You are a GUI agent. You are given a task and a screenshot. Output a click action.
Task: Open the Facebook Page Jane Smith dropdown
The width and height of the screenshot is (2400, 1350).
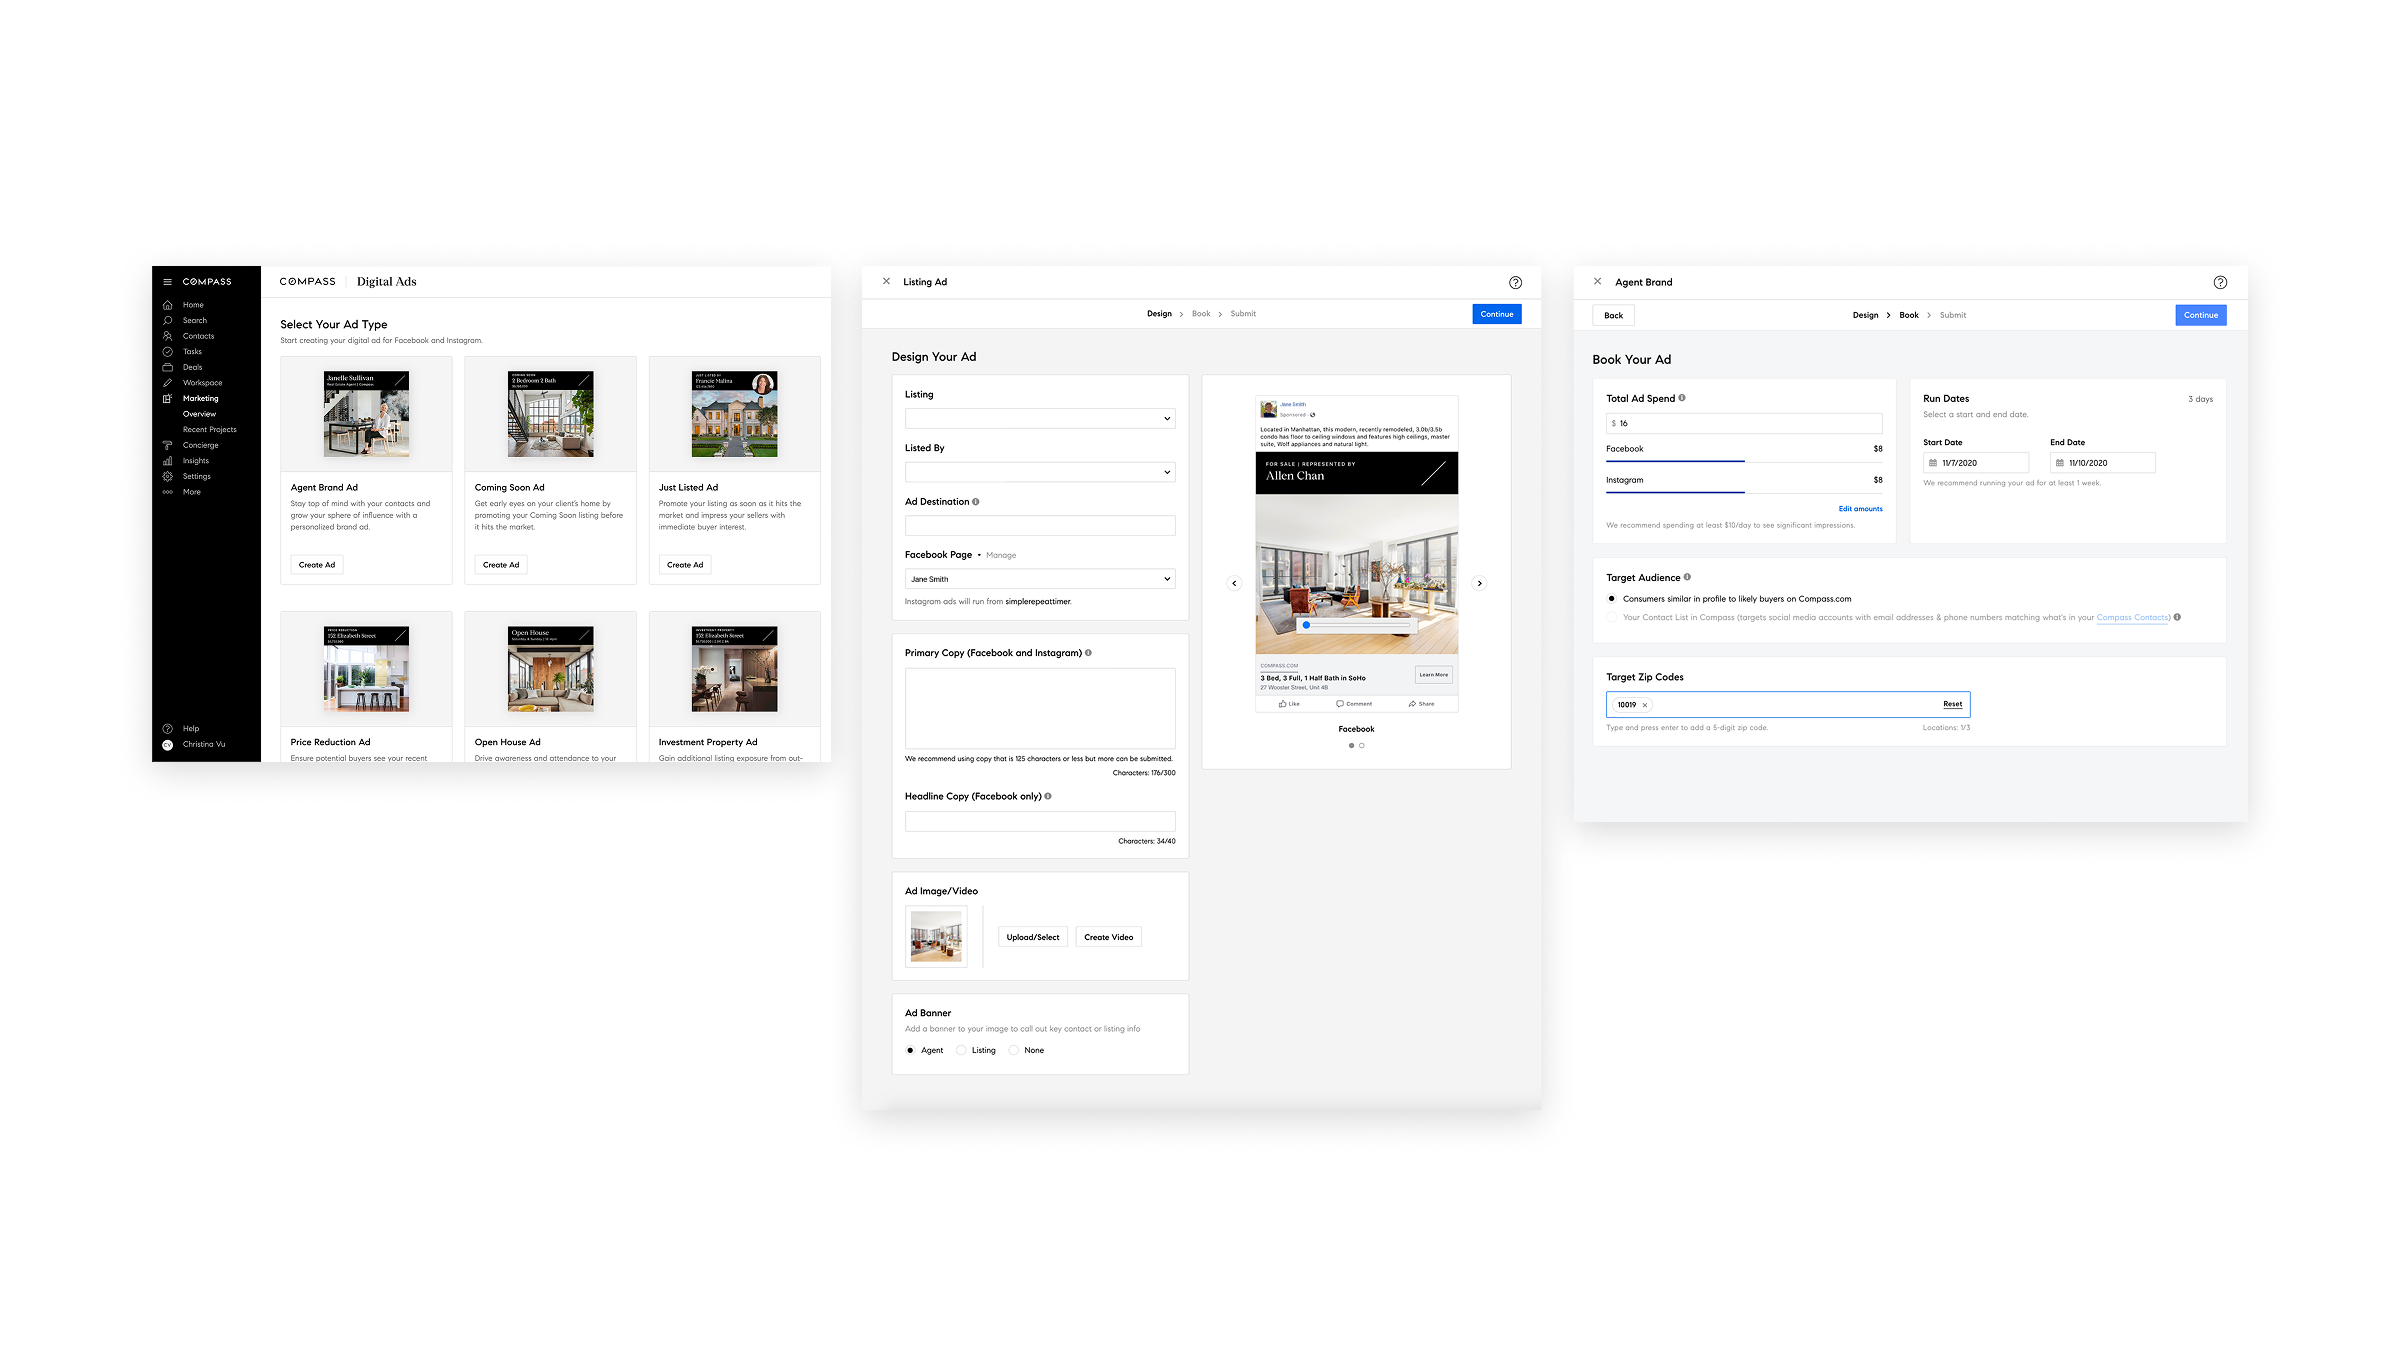pos(1040,579)
